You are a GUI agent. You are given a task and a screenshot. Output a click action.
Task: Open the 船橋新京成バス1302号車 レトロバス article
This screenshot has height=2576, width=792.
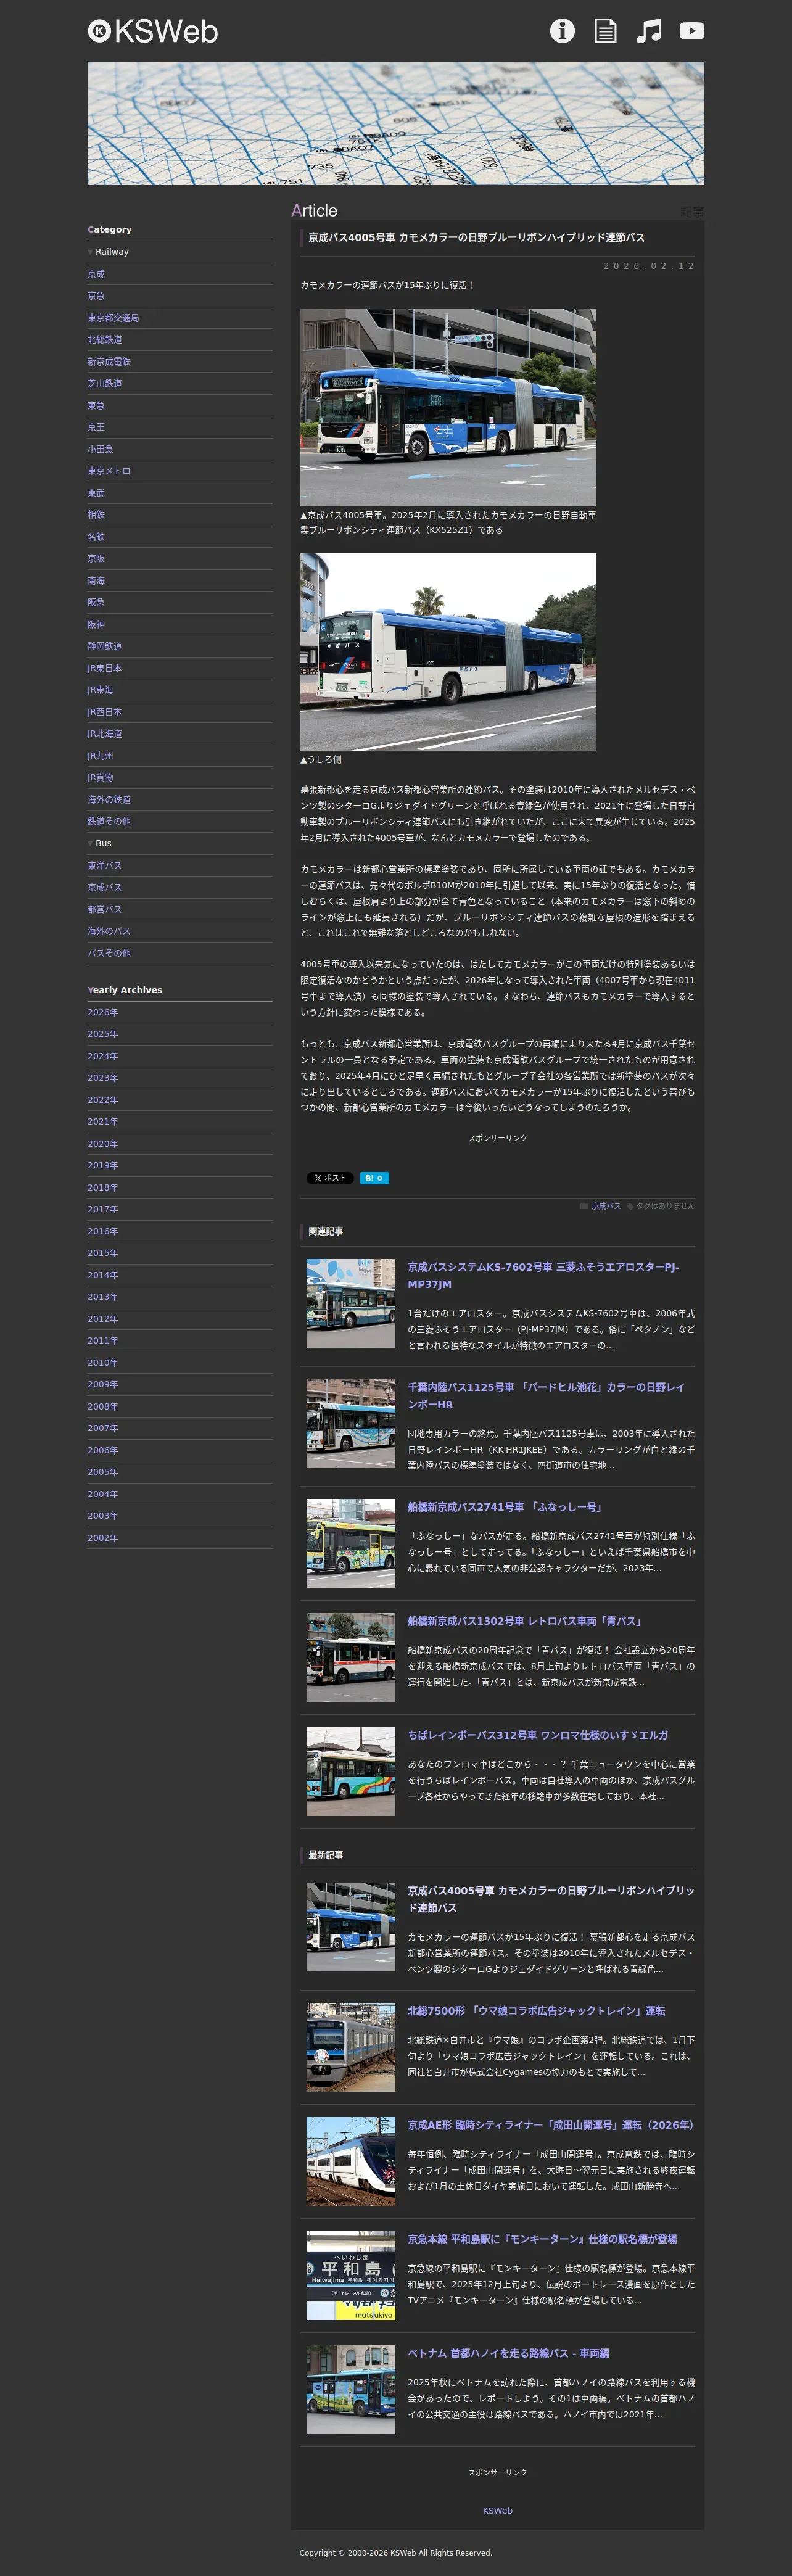pos(525,1621)
